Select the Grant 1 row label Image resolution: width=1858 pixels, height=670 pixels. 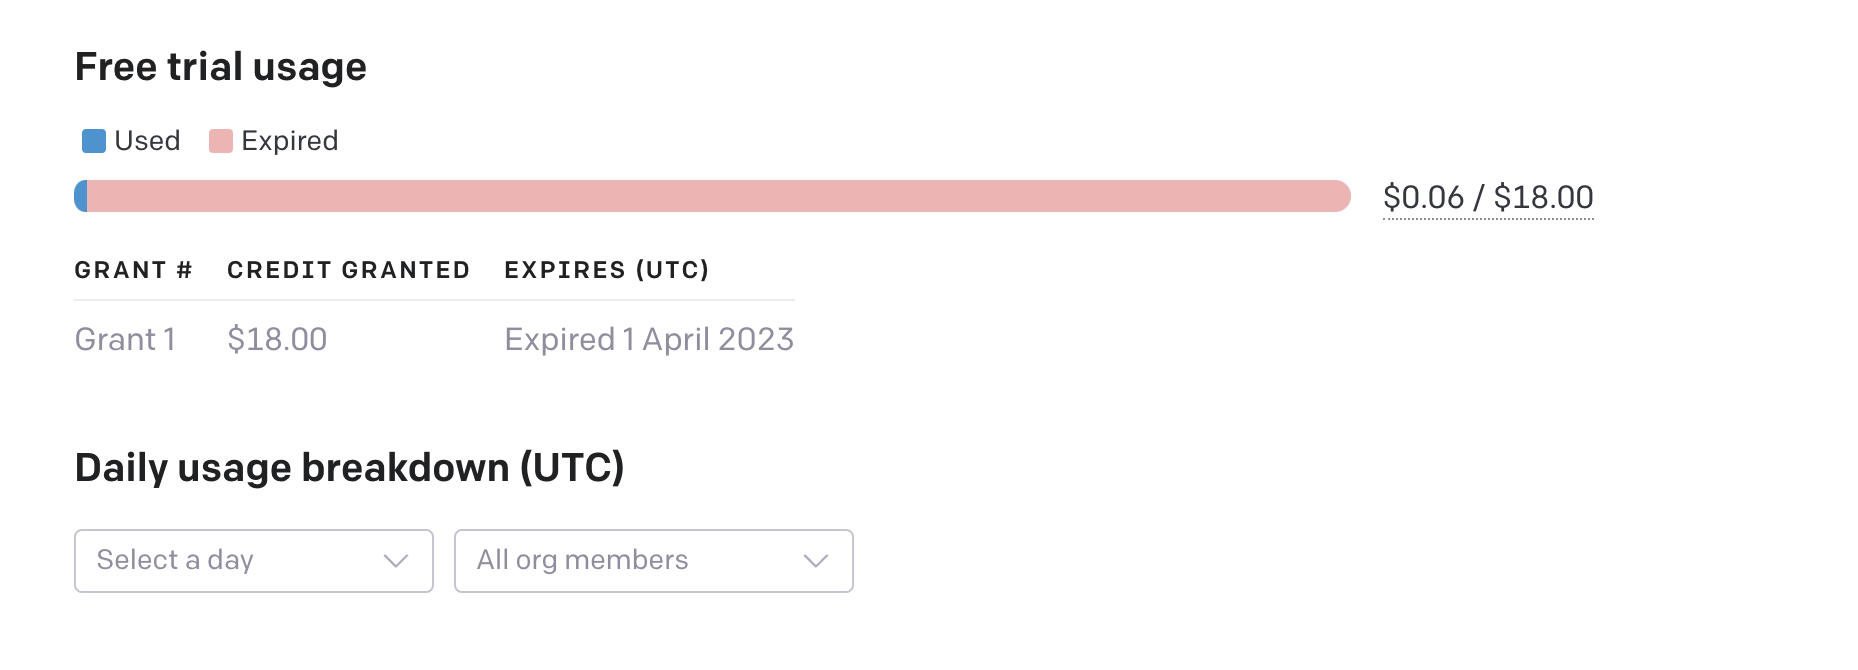point(126,340)
